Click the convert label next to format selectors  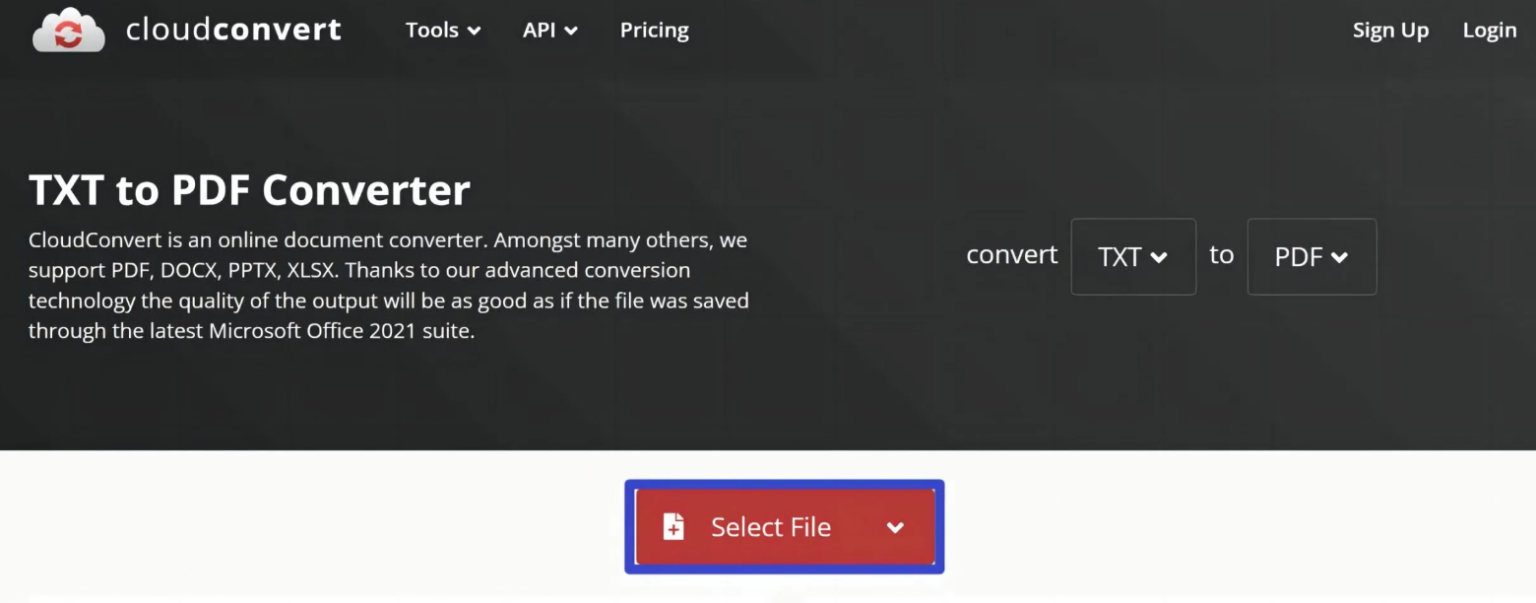click(1012, 255)
